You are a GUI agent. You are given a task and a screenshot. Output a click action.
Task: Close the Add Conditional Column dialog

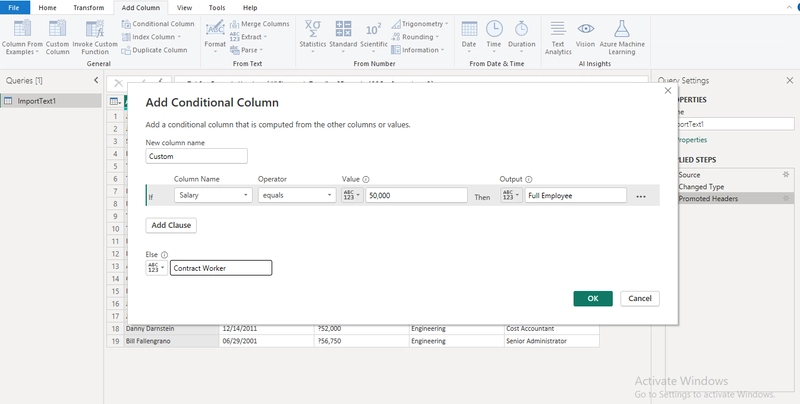click(x=668, y=91)
